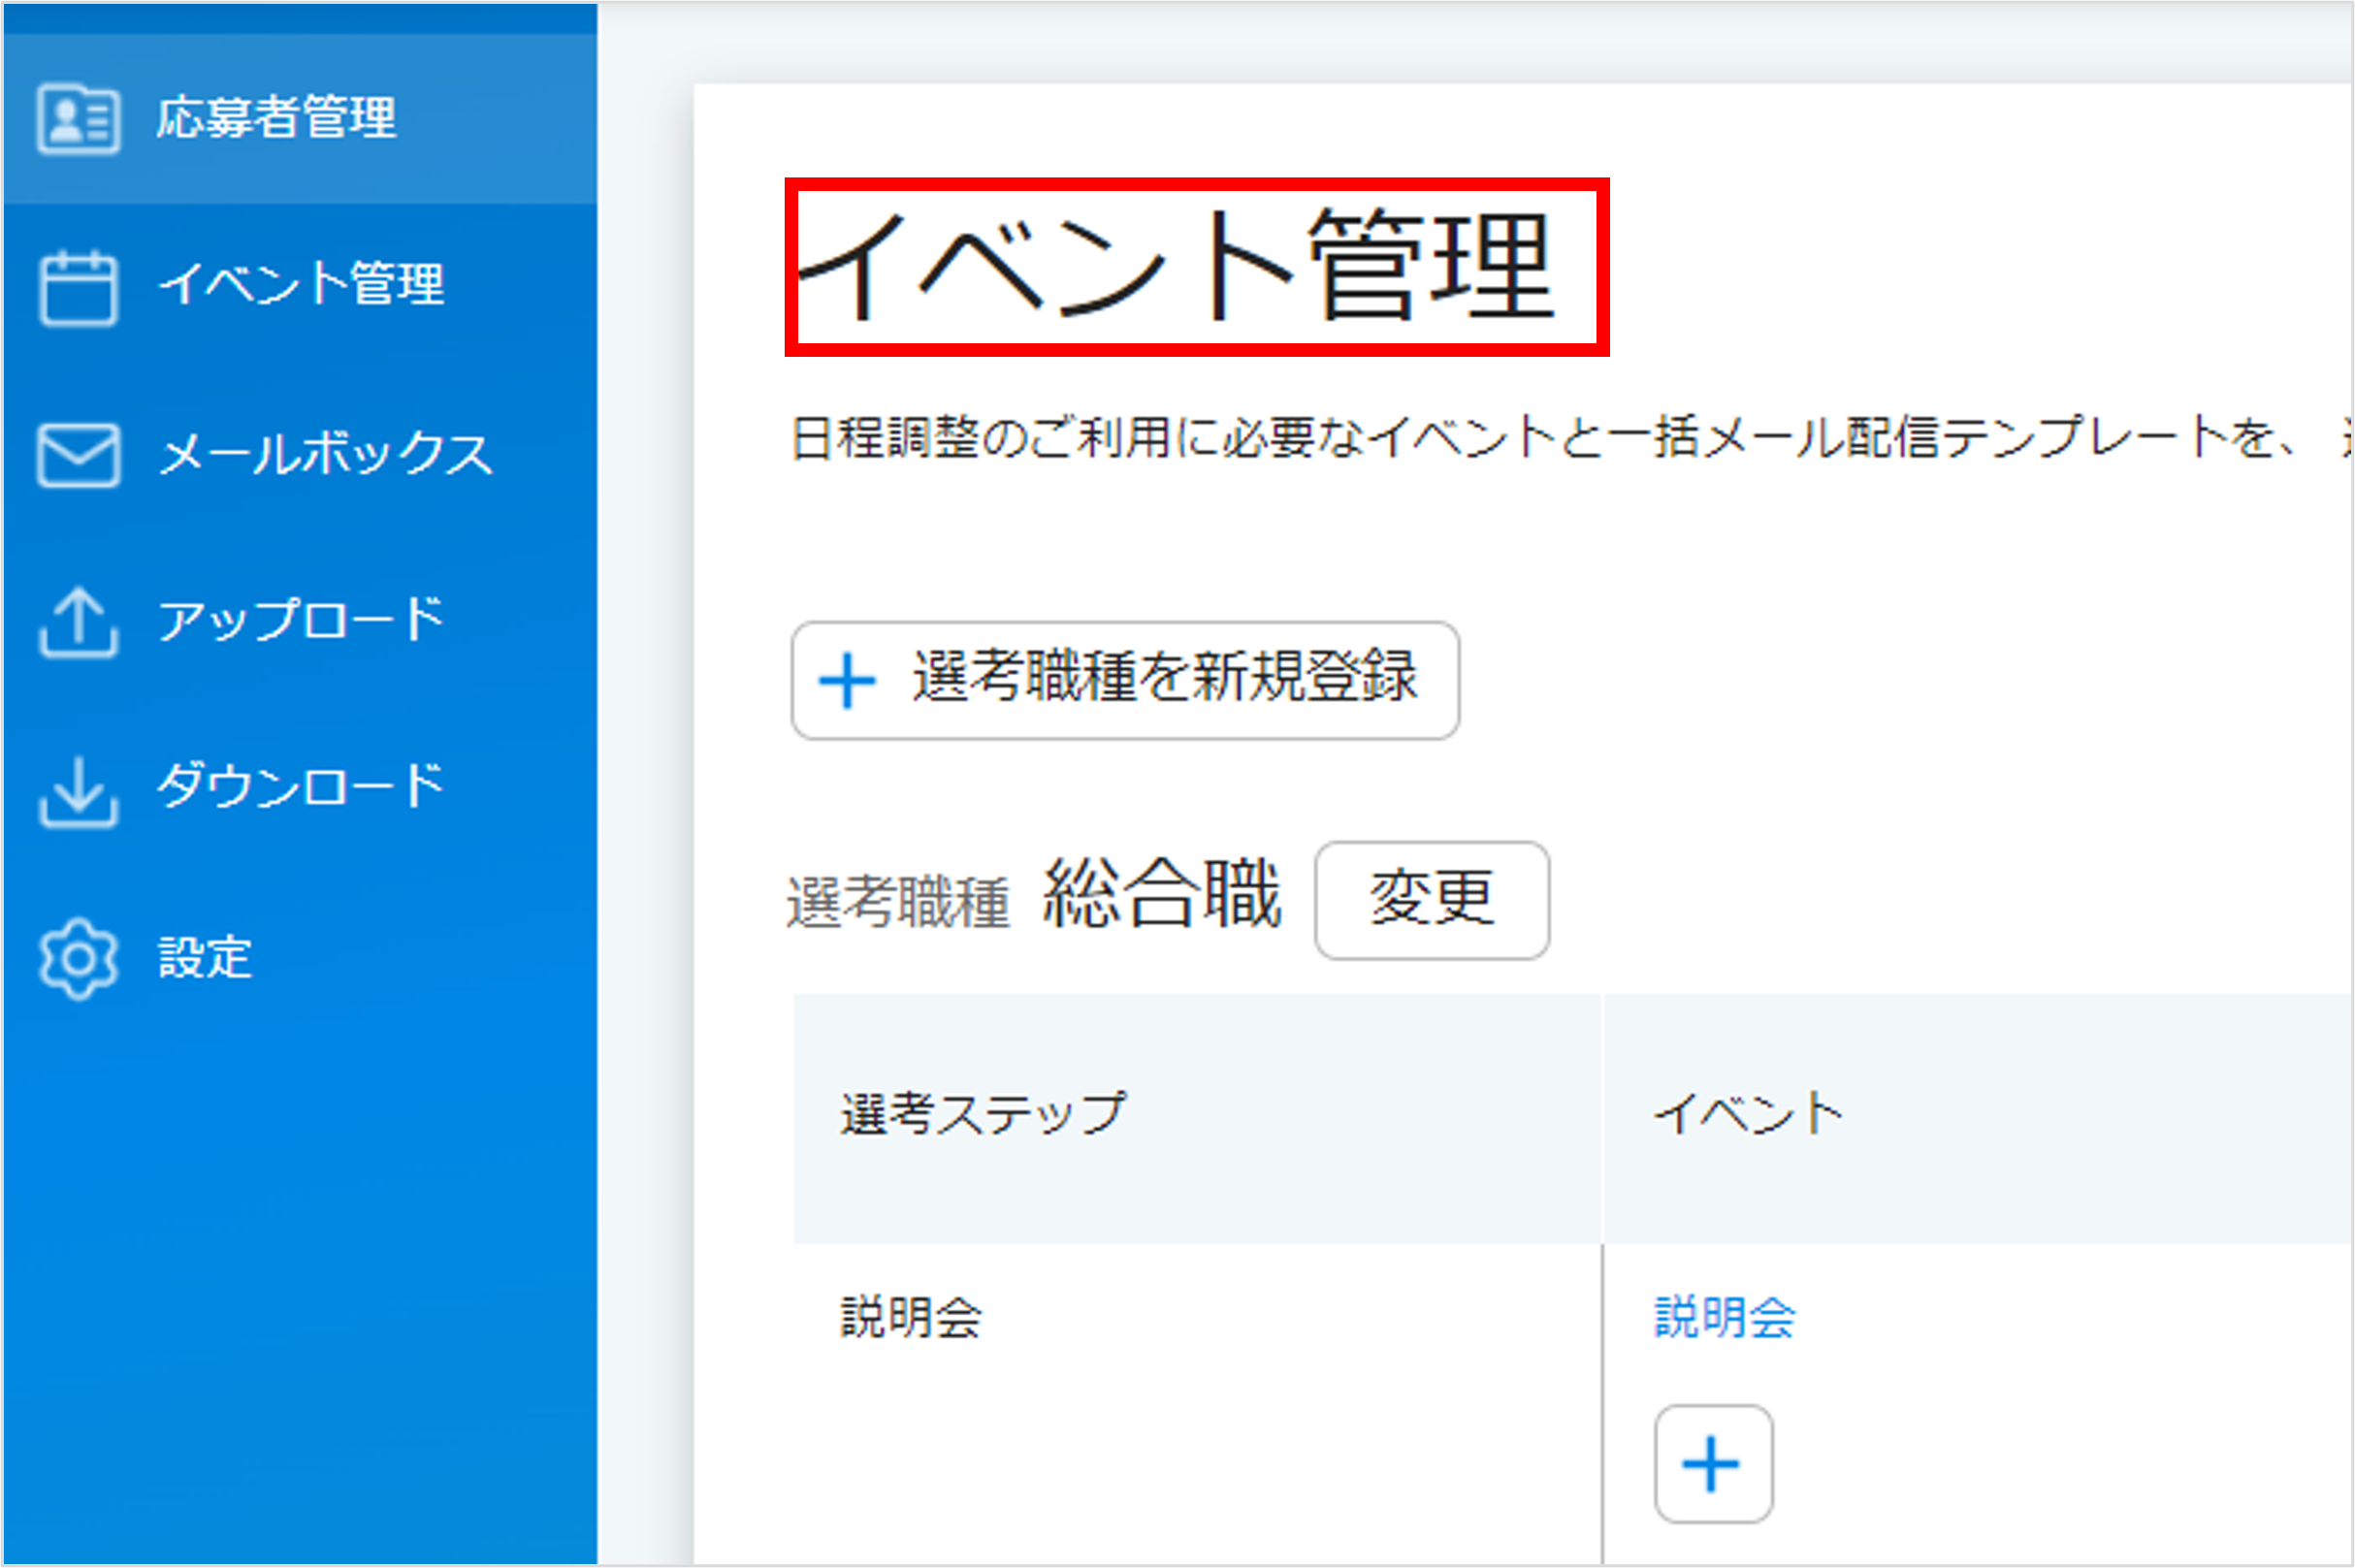Click the 設定 gear icon

click(x=78, y=958)
